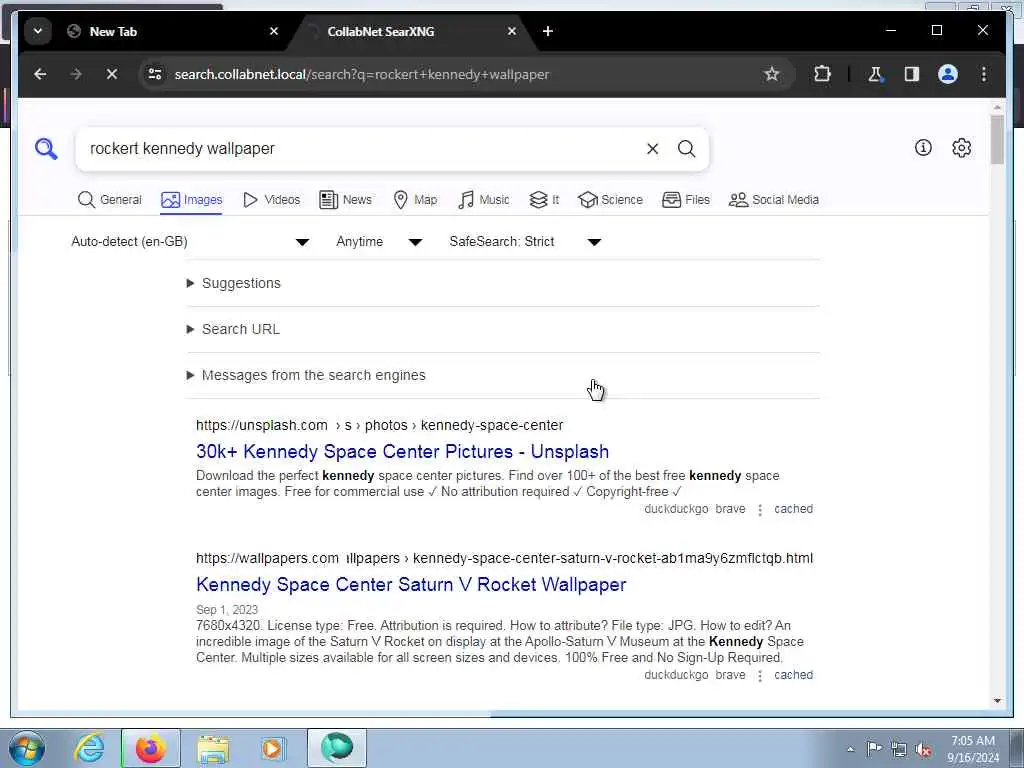Click the scrollbar down arrow
The width and height of the screenshot is (1024, 768).
point(997,701)
